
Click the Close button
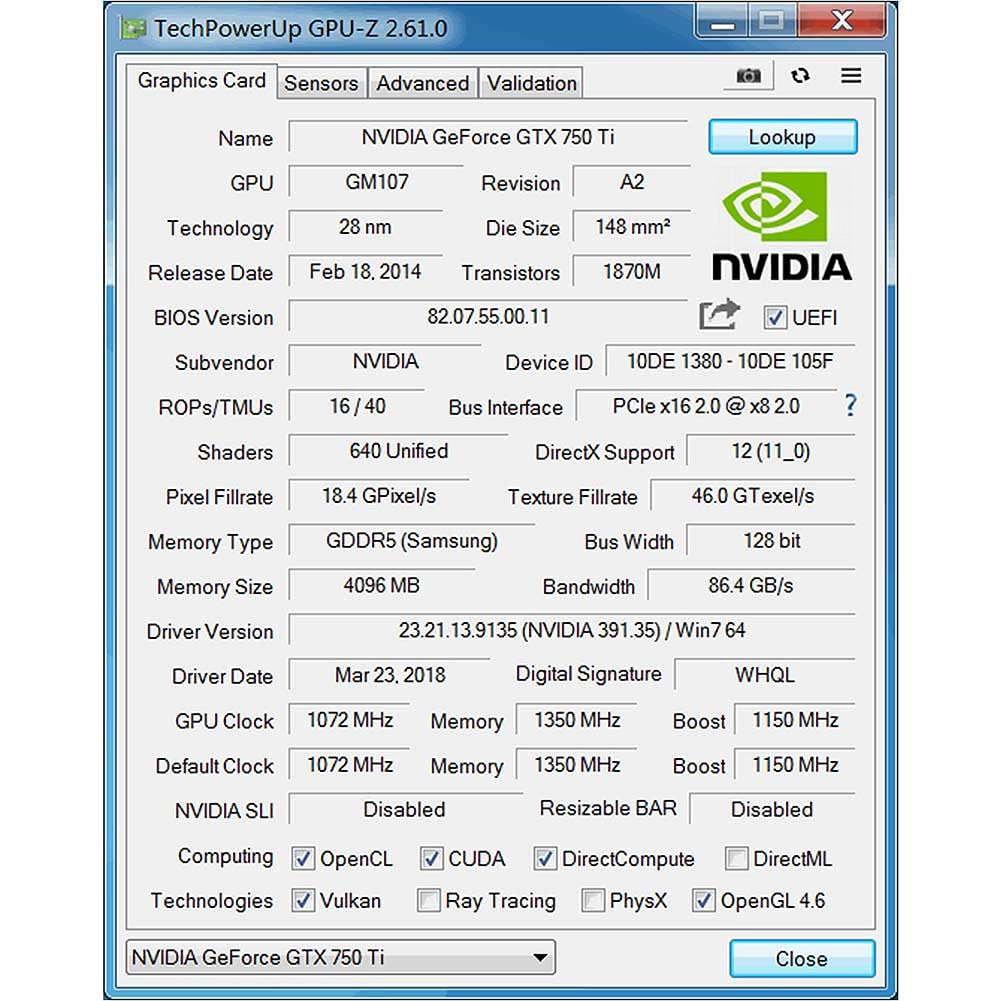click(x=802, y=958)
